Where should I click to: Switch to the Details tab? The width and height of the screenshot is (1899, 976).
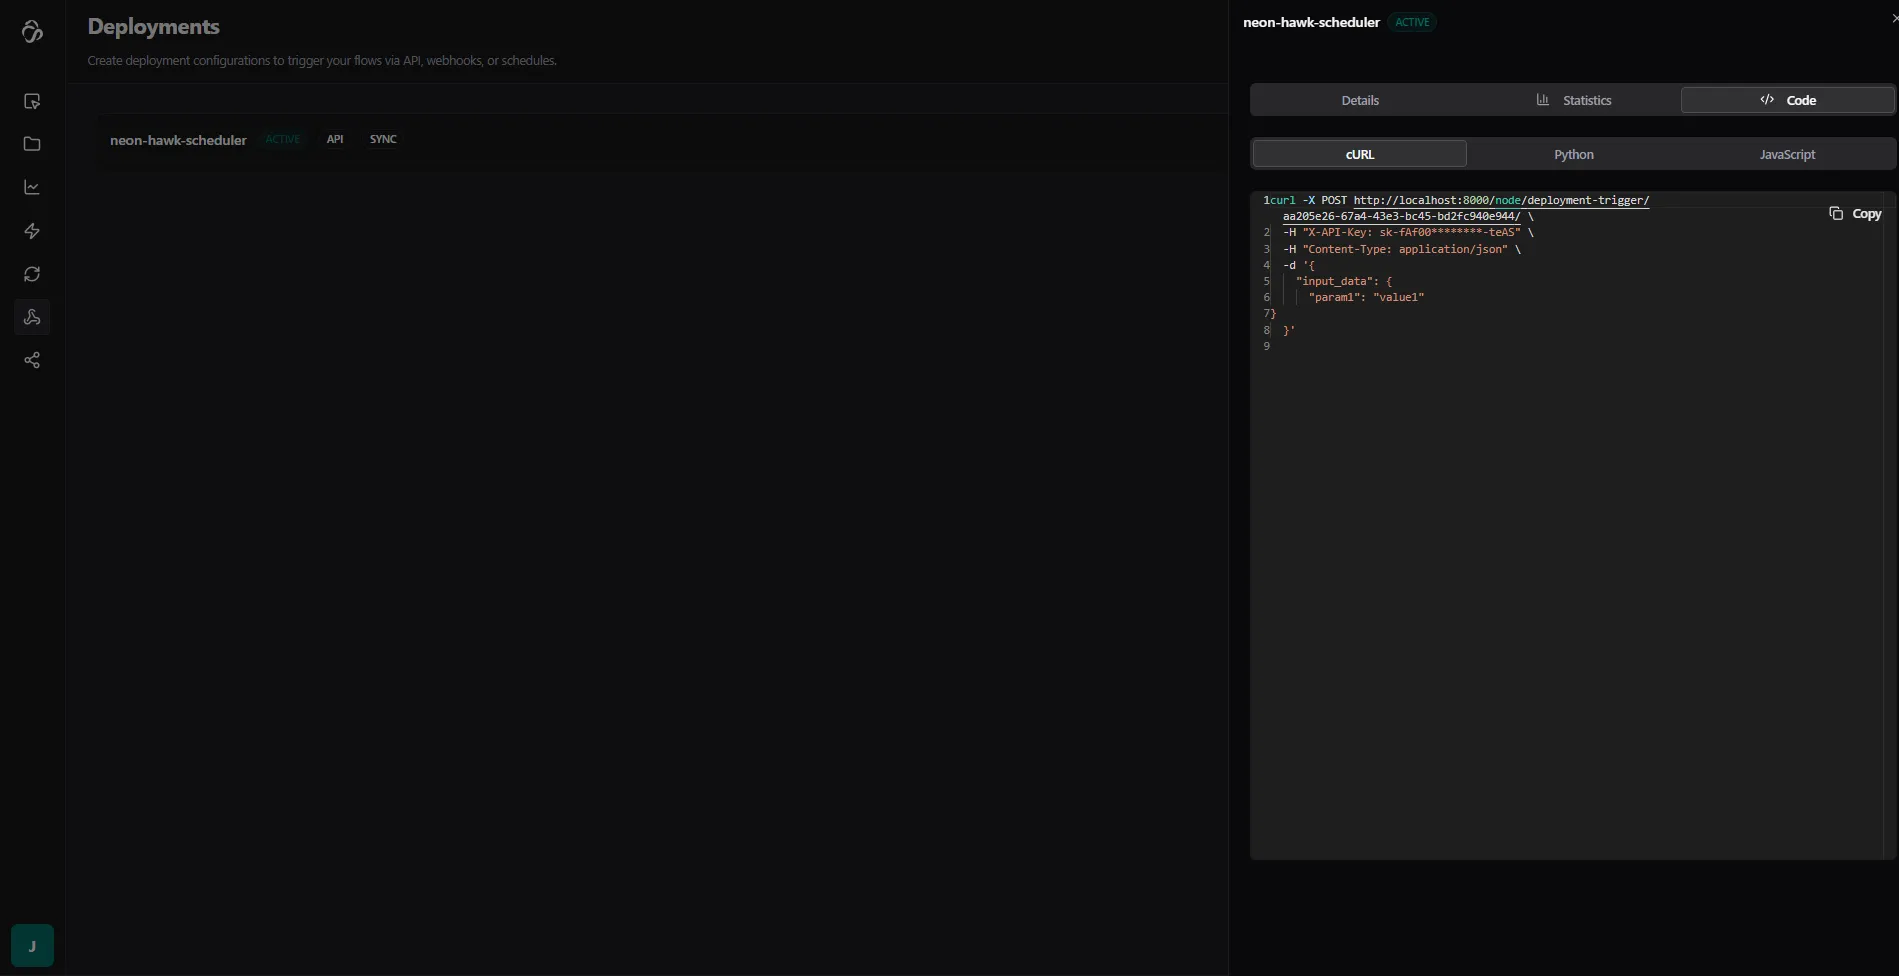point(1359,100)
